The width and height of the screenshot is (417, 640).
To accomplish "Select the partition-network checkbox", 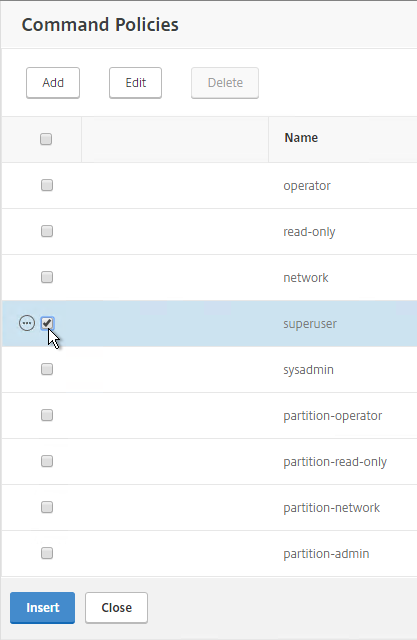I will 47,507.
